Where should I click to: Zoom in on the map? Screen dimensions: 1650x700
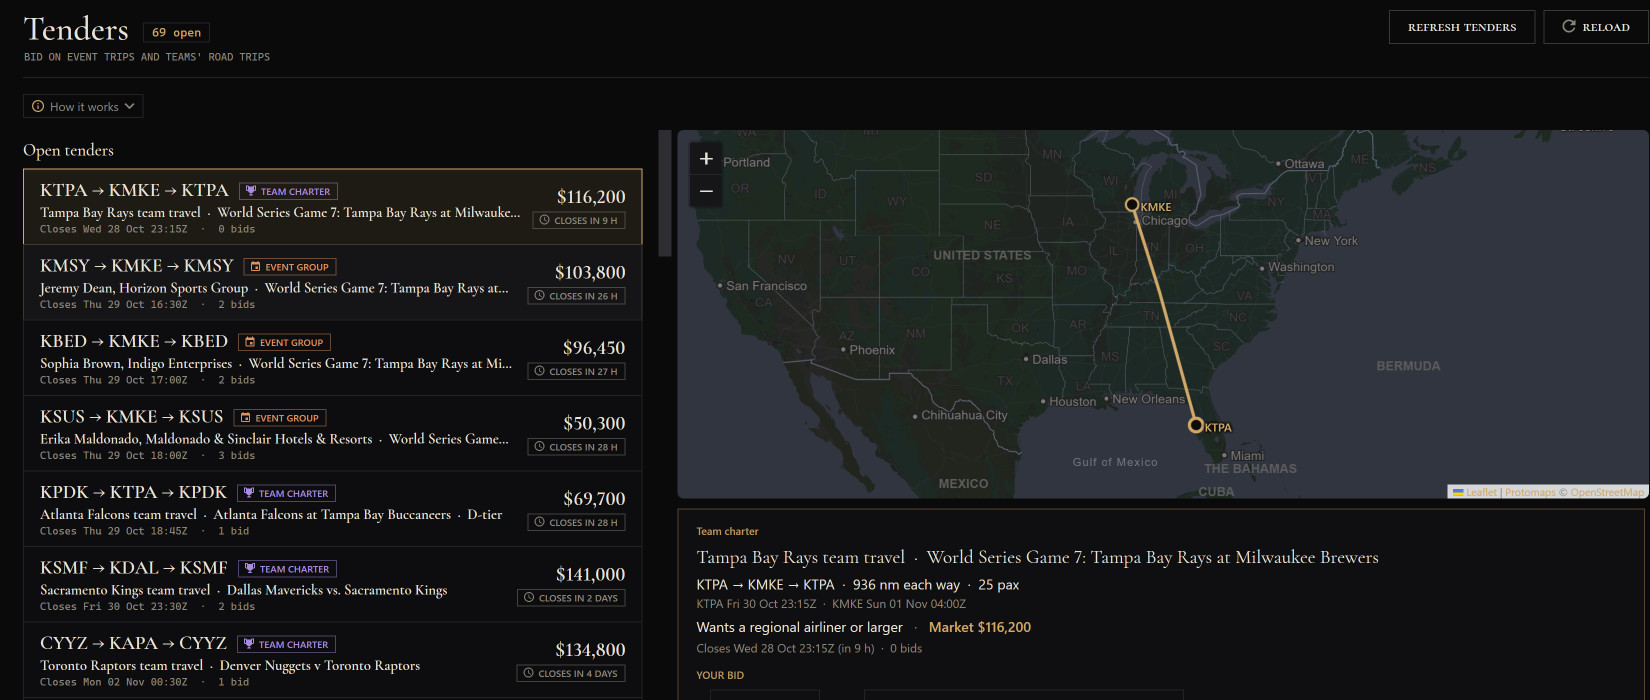point(706,159)
